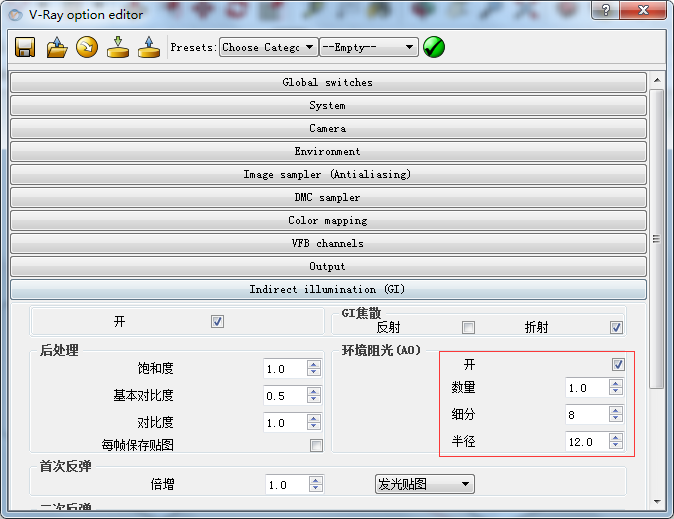
Task: Expand the Image sampler (Antialiasing) rollout
Action: [328, 175]
